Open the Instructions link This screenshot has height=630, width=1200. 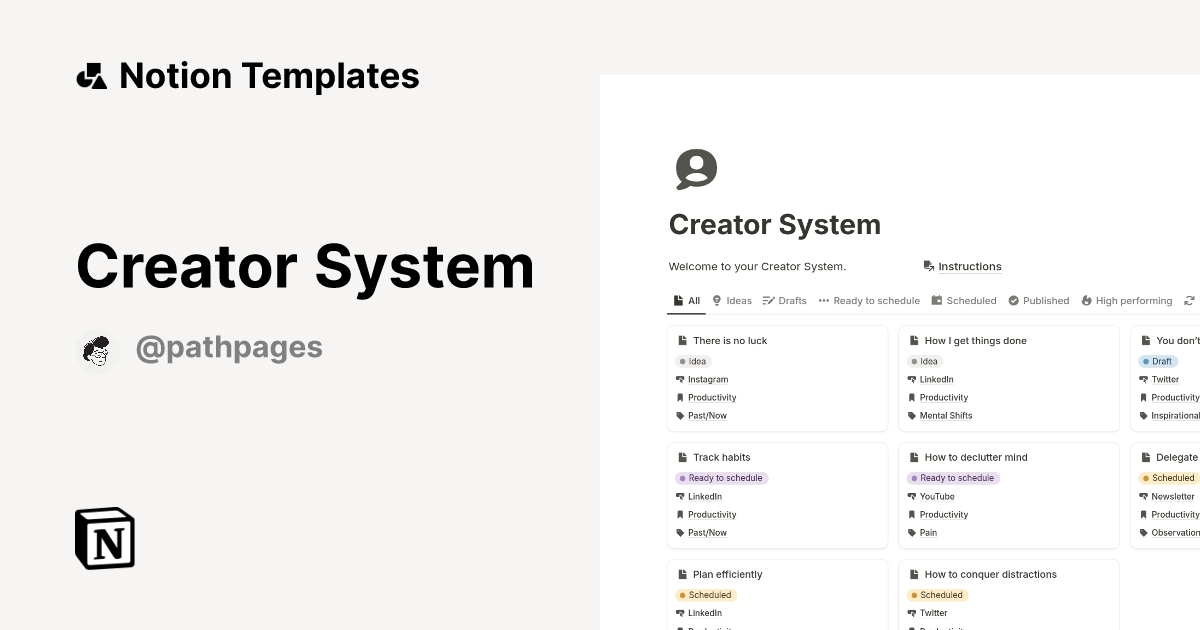tap(969, 266)
